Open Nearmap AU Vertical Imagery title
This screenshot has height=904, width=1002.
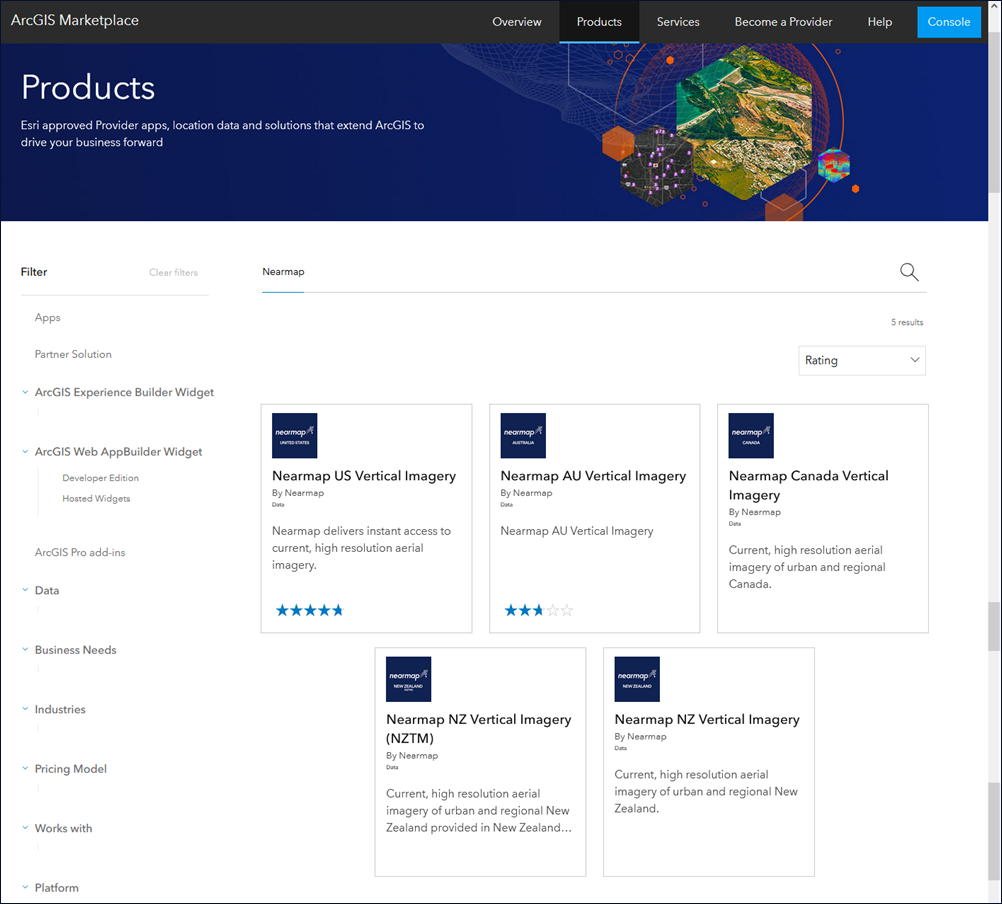pos(593,476)
